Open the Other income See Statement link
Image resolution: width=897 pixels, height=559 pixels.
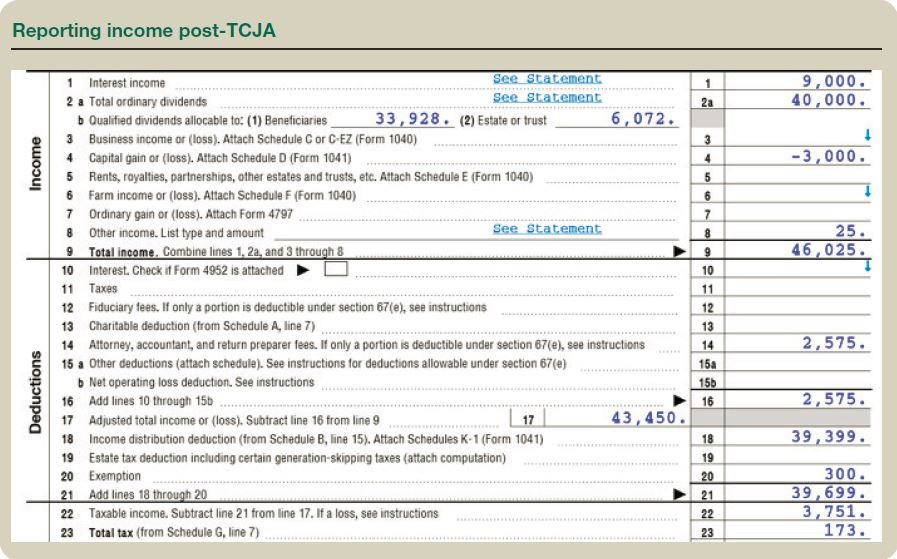[547, 229]
